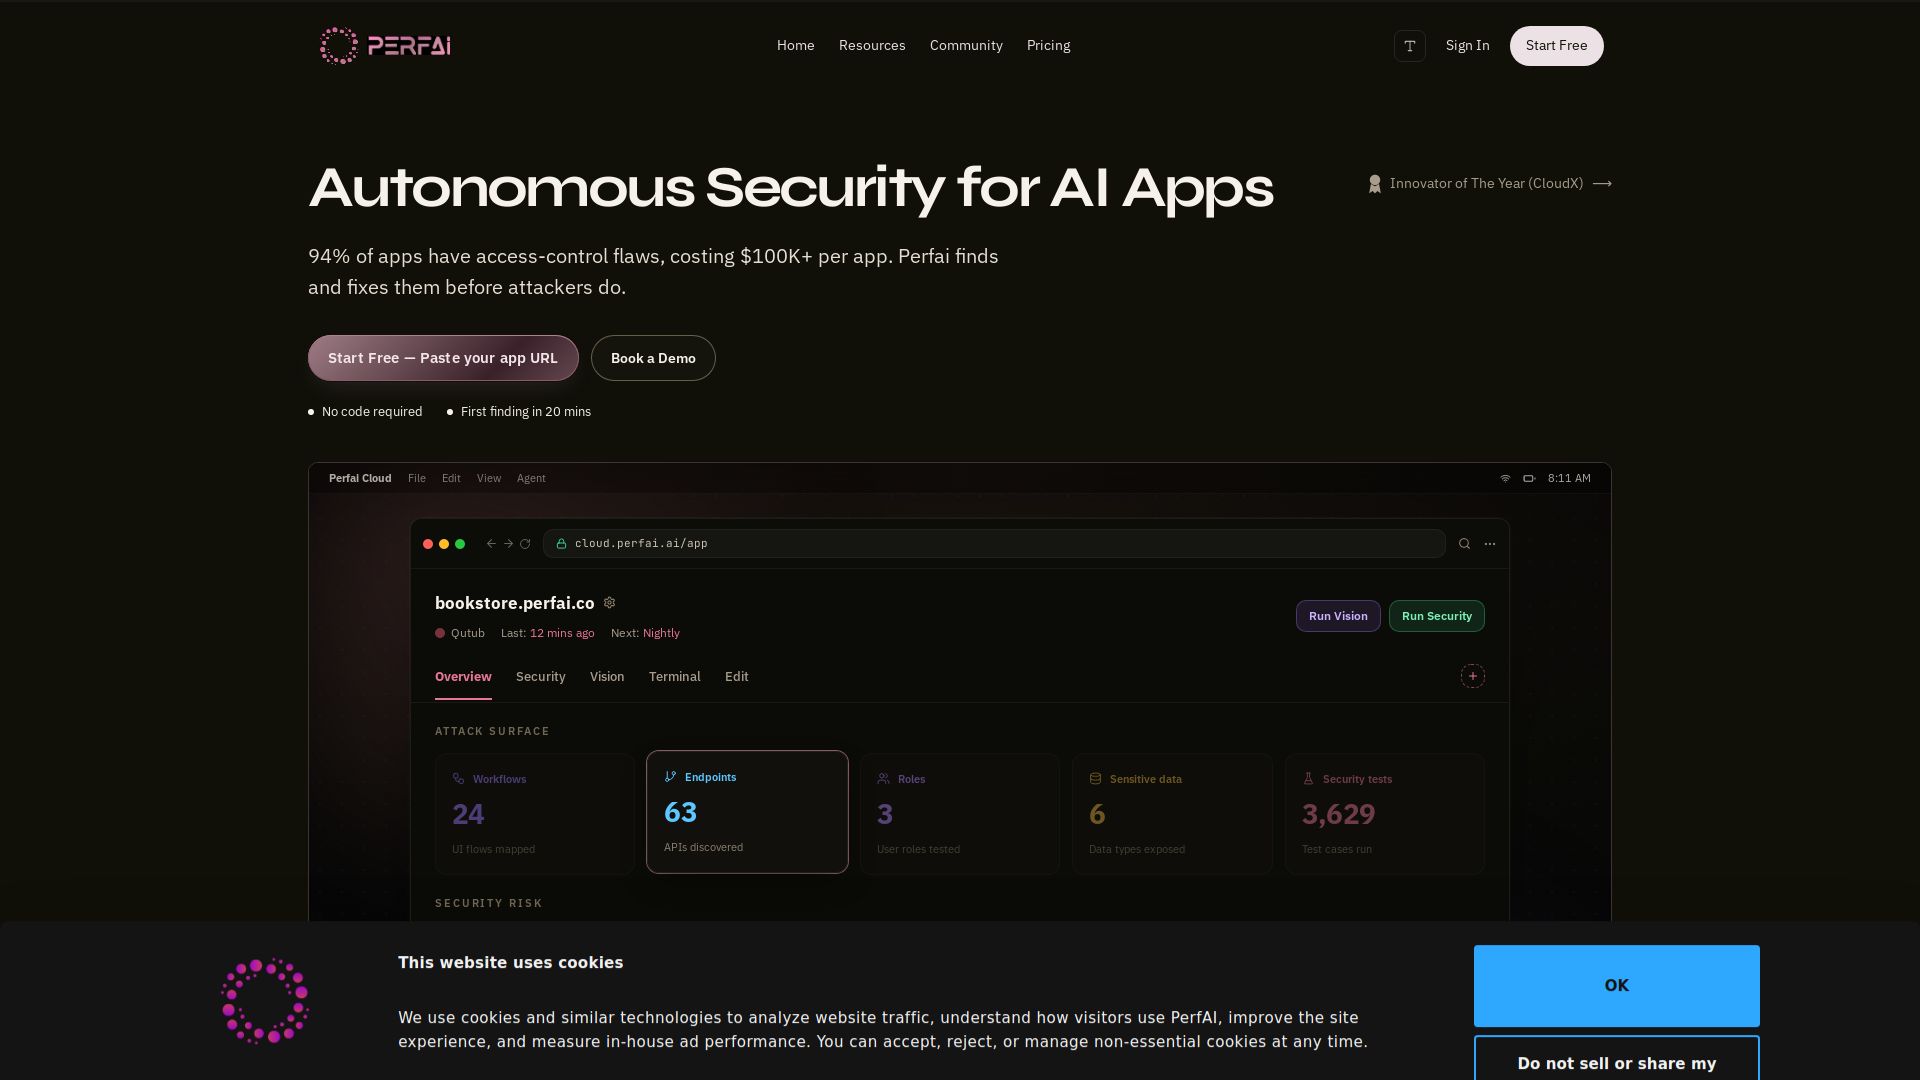Toggle the theme switcher T icon
Viewport: 1920px width, 1080px height.
tap(1410, 46)
